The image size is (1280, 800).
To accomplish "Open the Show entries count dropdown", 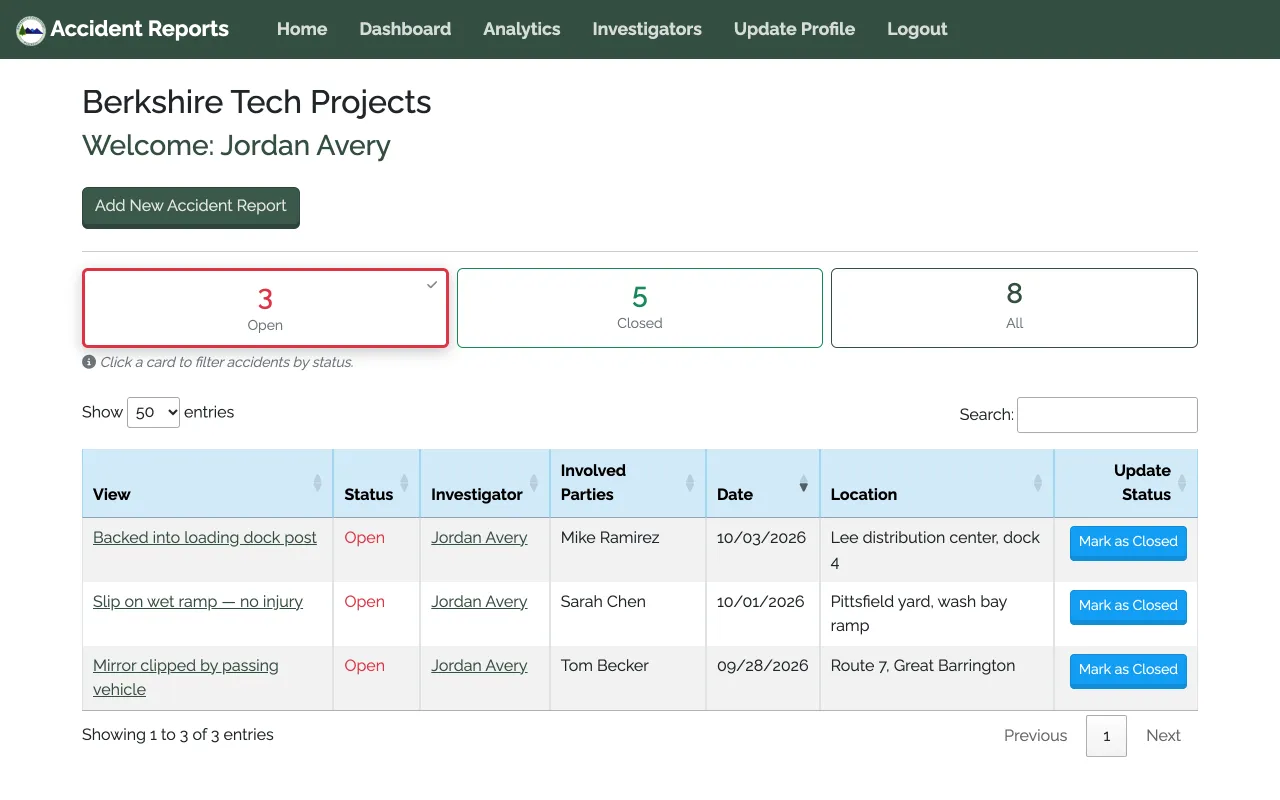I will click(153, 412).
